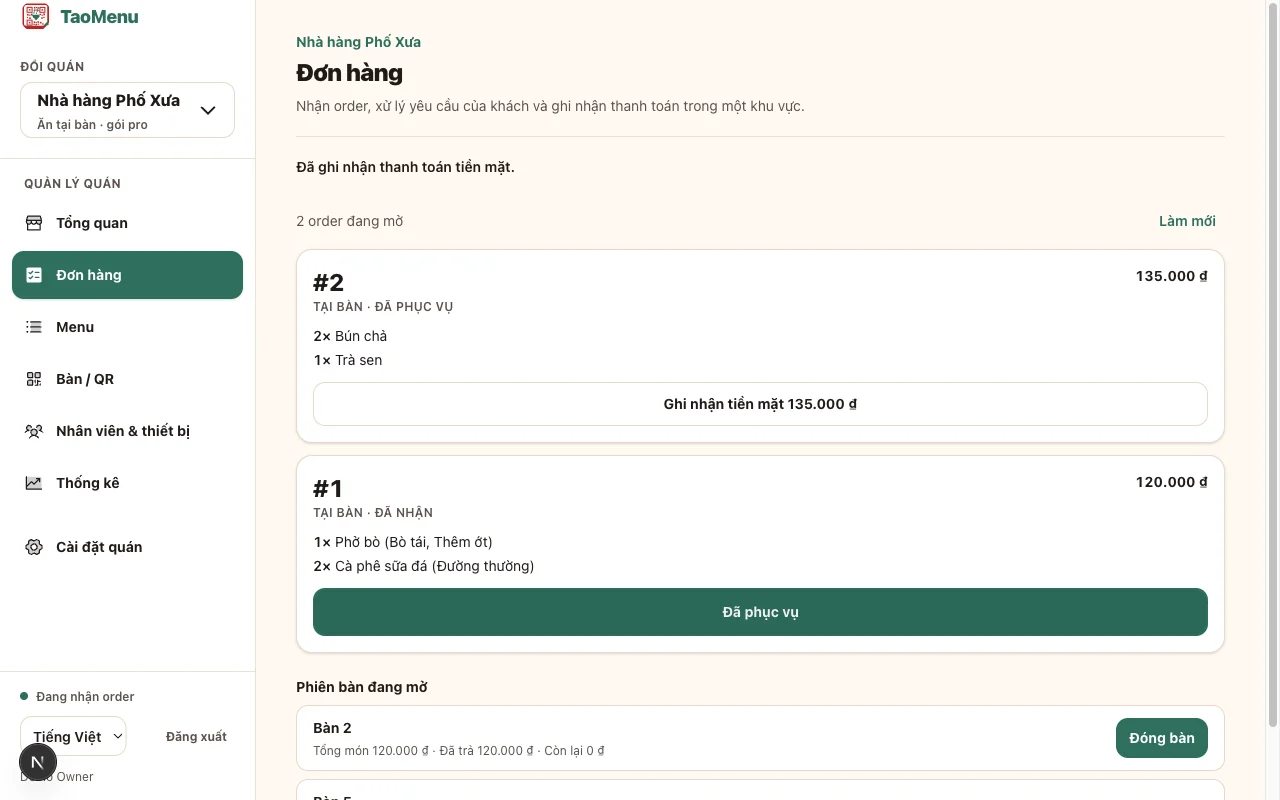Click the Đơn hàng page heading
This screenshot has height=800, width=1280.
point(349,73)
